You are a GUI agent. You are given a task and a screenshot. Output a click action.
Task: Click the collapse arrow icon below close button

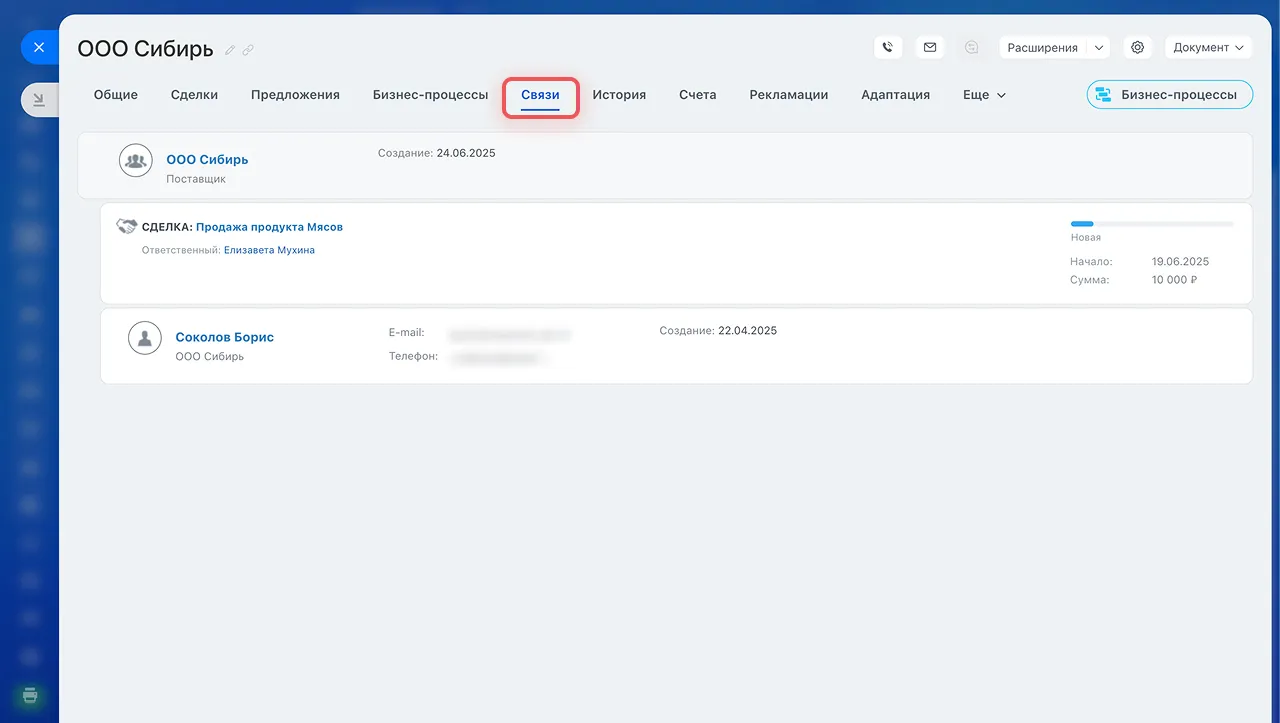pos(39,99)
